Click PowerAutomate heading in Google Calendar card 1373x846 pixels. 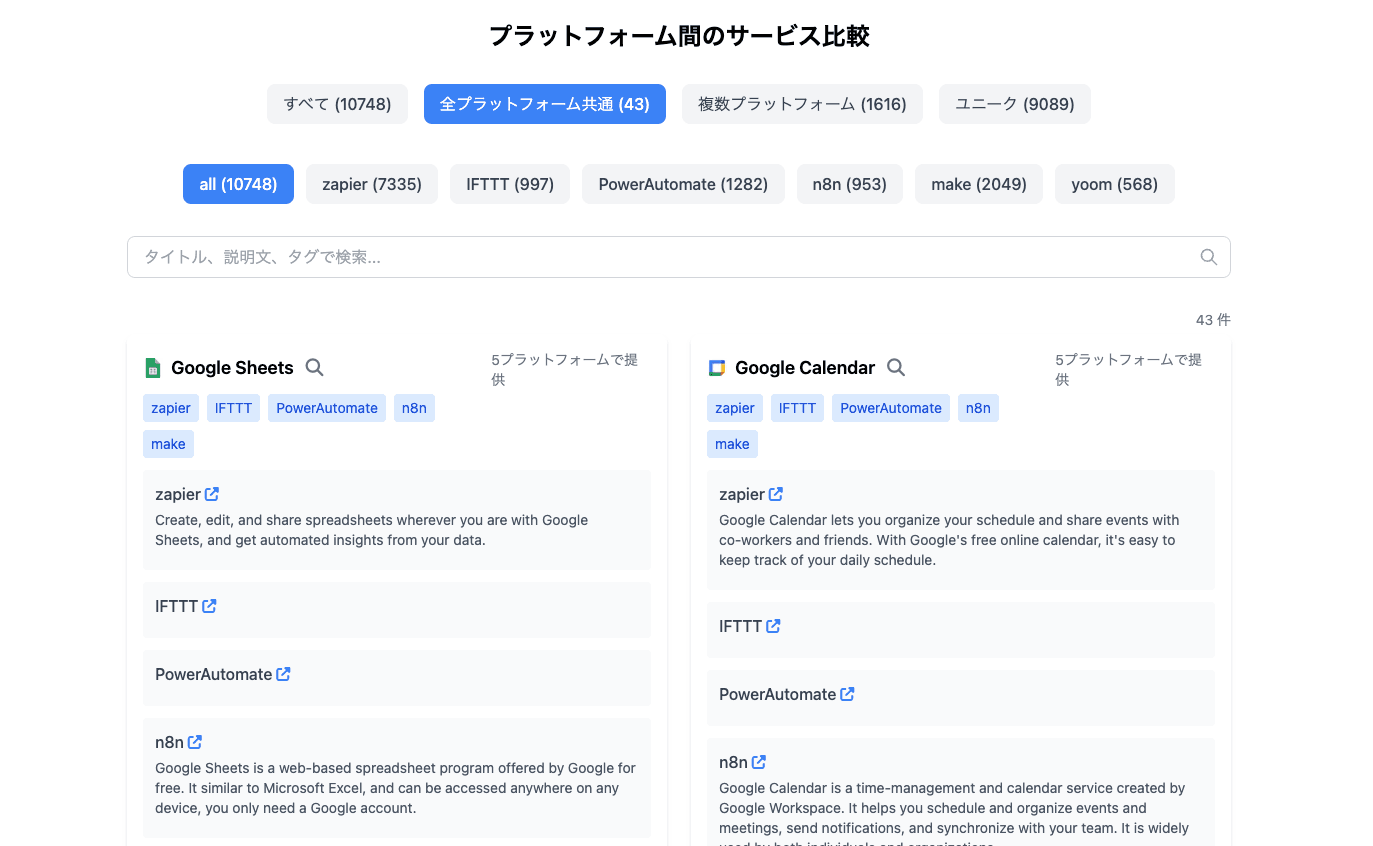[x=777, y=694]
